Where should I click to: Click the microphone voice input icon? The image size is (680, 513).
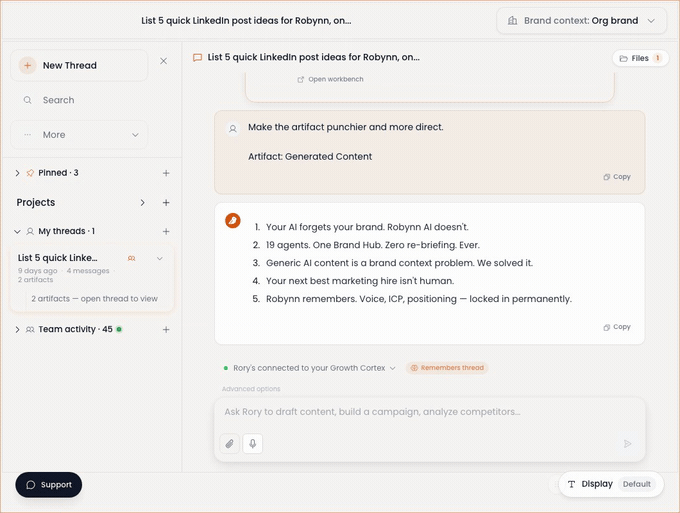252,444
